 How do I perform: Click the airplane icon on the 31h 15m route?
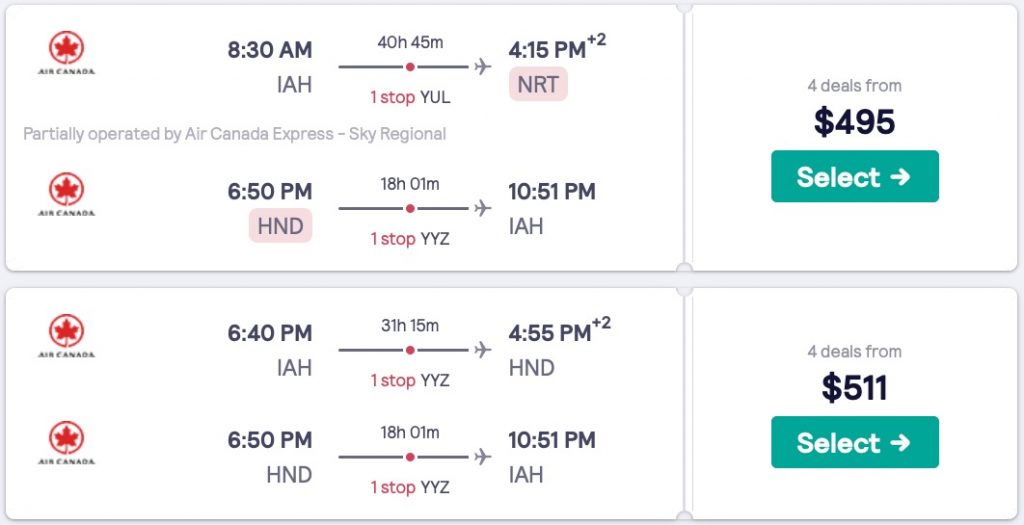coord(483,350)
